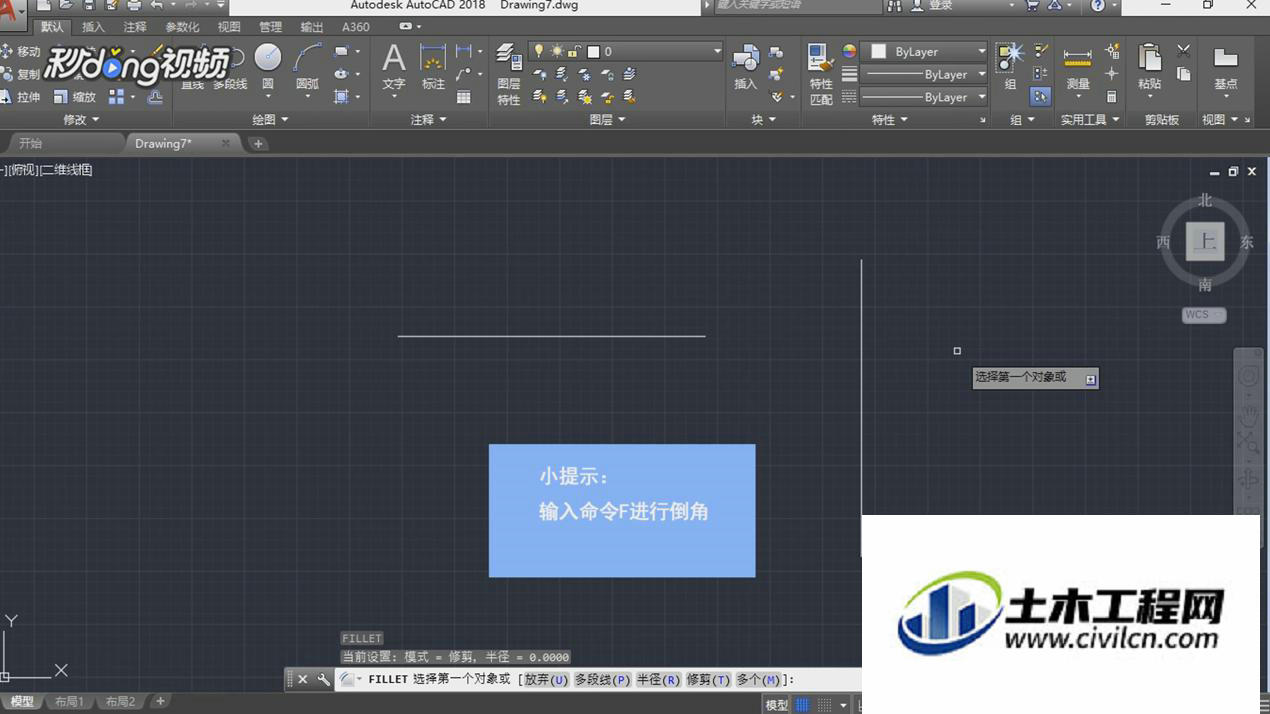Open the Manage (管理) ribbon tab

(270, 27)
